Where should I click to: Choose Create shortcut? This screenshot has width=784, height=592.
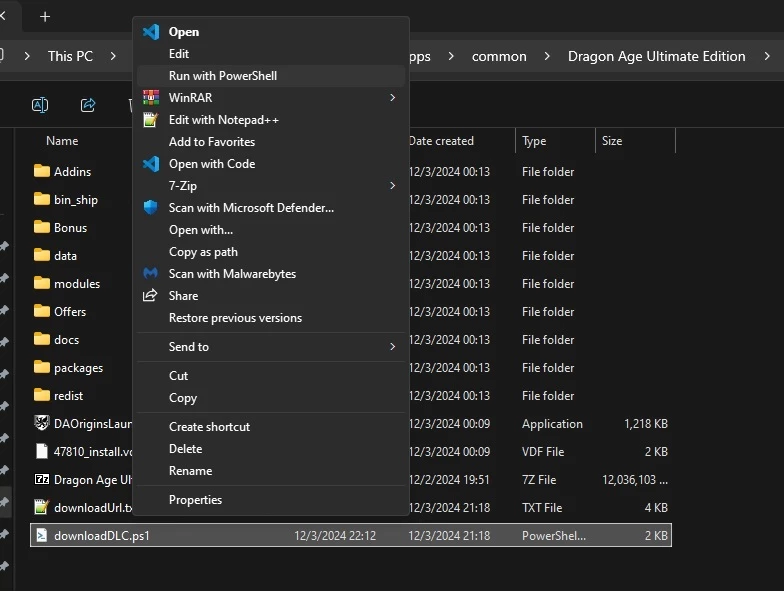point(271,426)
